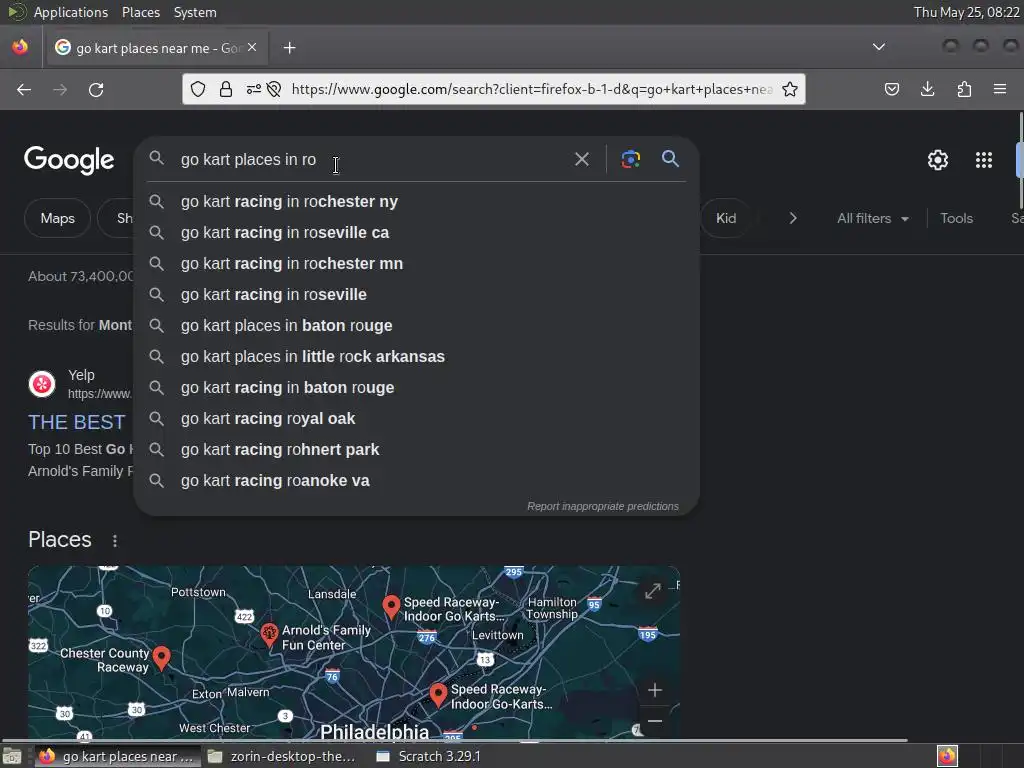The width and height of the screenshot is (1024, 768).
Task: Open THE BEST Yelp result link
Action: click(x=76, y=423)
